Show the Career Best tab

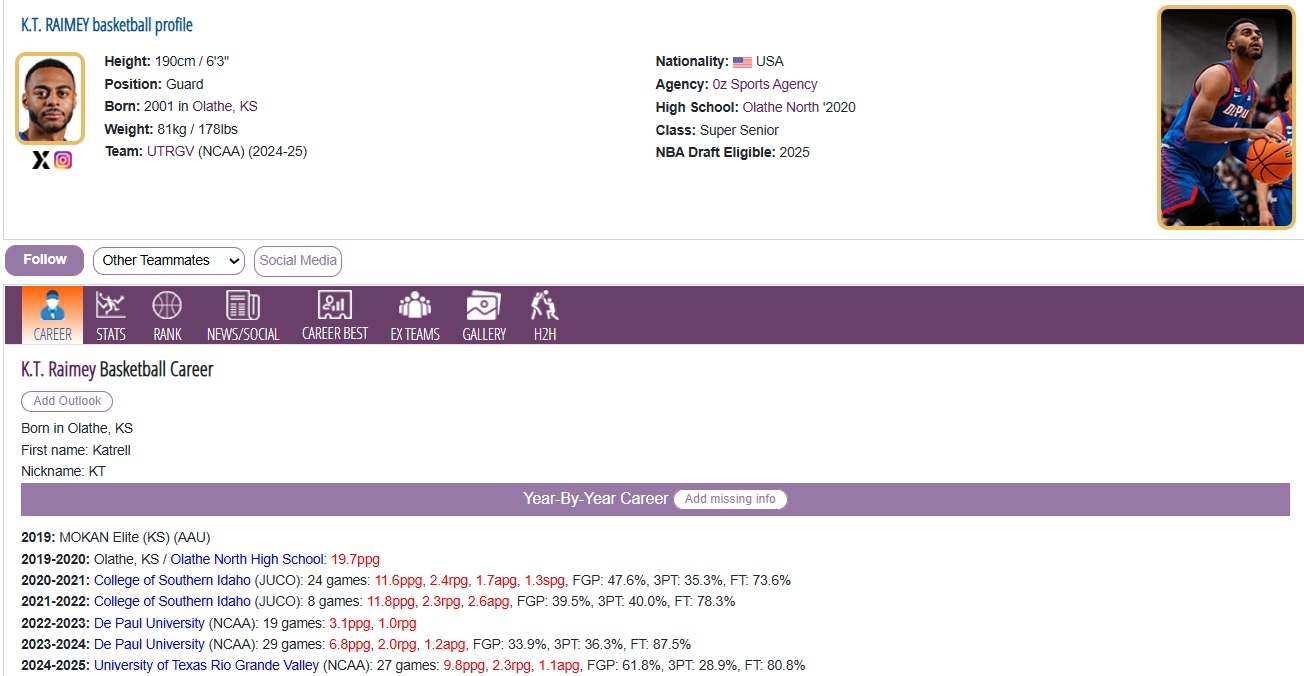pyautogui.click(x=335, y=315)
